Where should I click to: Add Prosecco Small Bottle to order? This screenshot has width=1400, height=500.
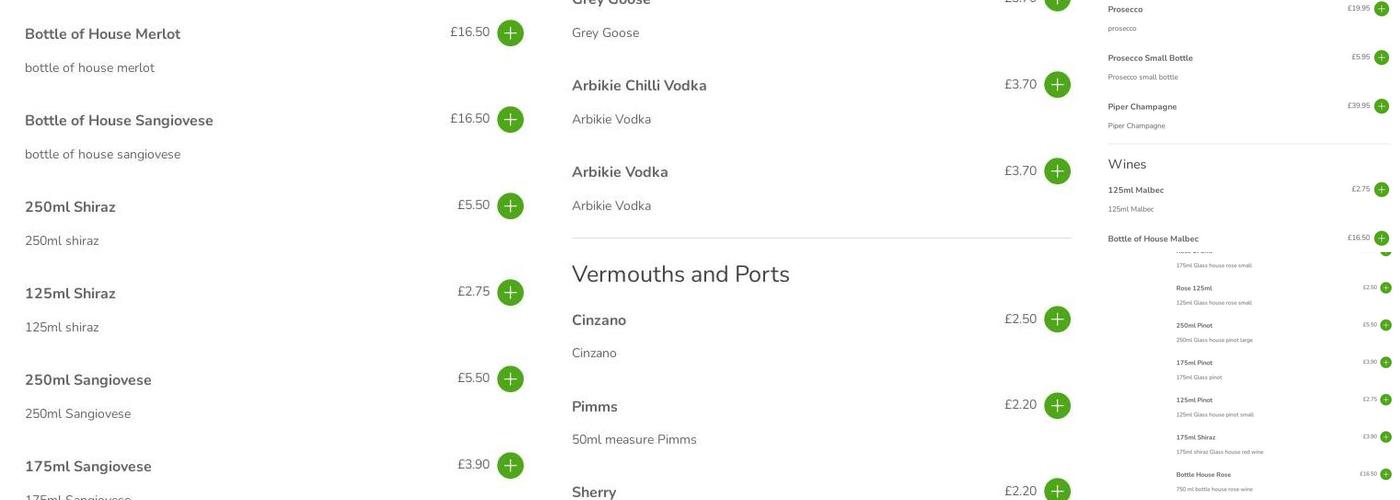pyautogui.click(x=1381, y=58)
